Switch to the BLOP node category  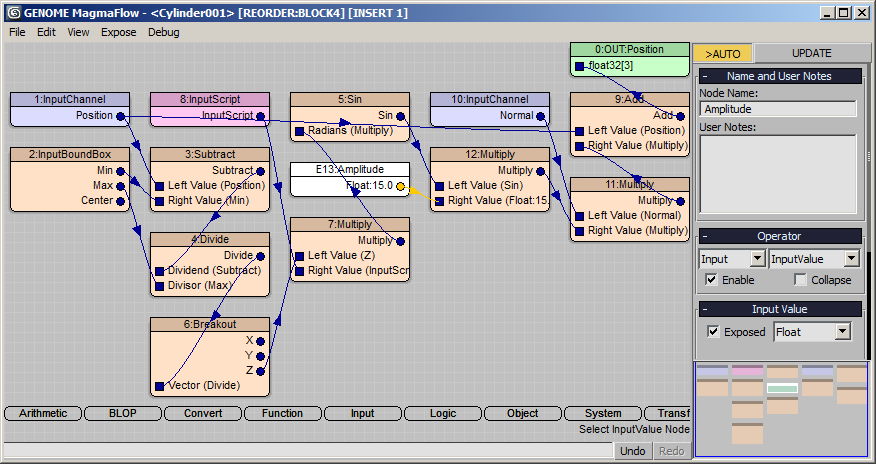pyautogui.click(x=123, y=413)
